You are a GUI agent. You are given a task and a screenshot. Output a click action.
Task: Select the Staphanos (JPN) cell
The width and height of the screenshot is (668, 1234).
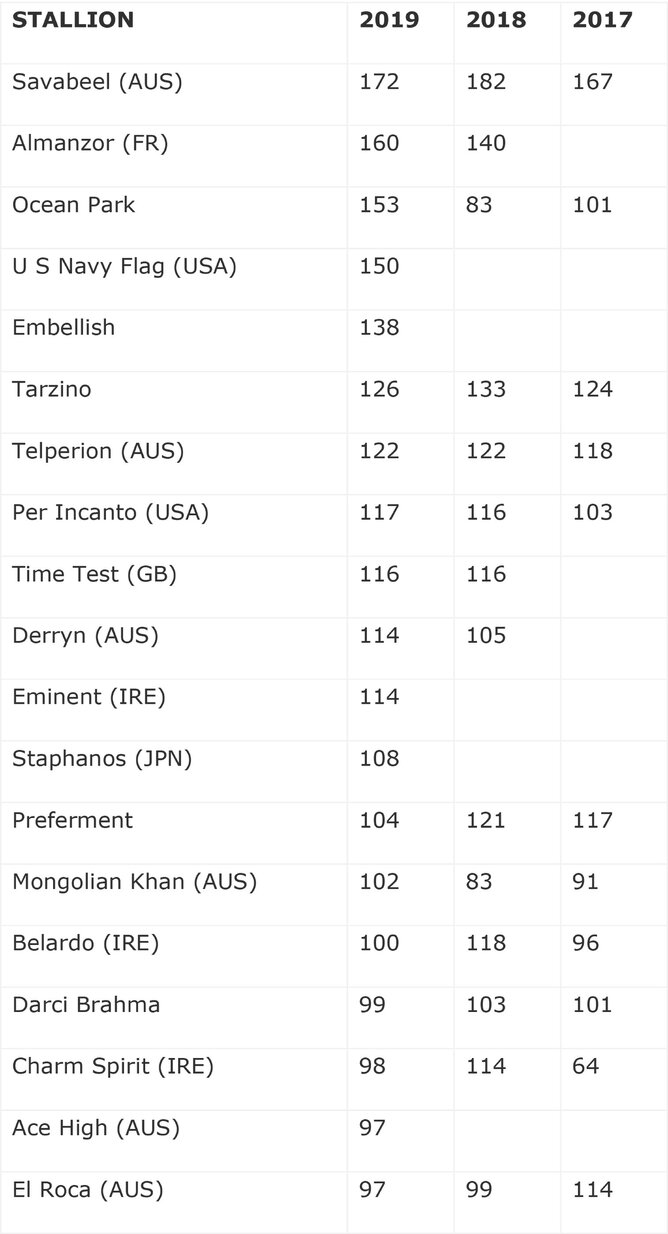coord(102,758)
